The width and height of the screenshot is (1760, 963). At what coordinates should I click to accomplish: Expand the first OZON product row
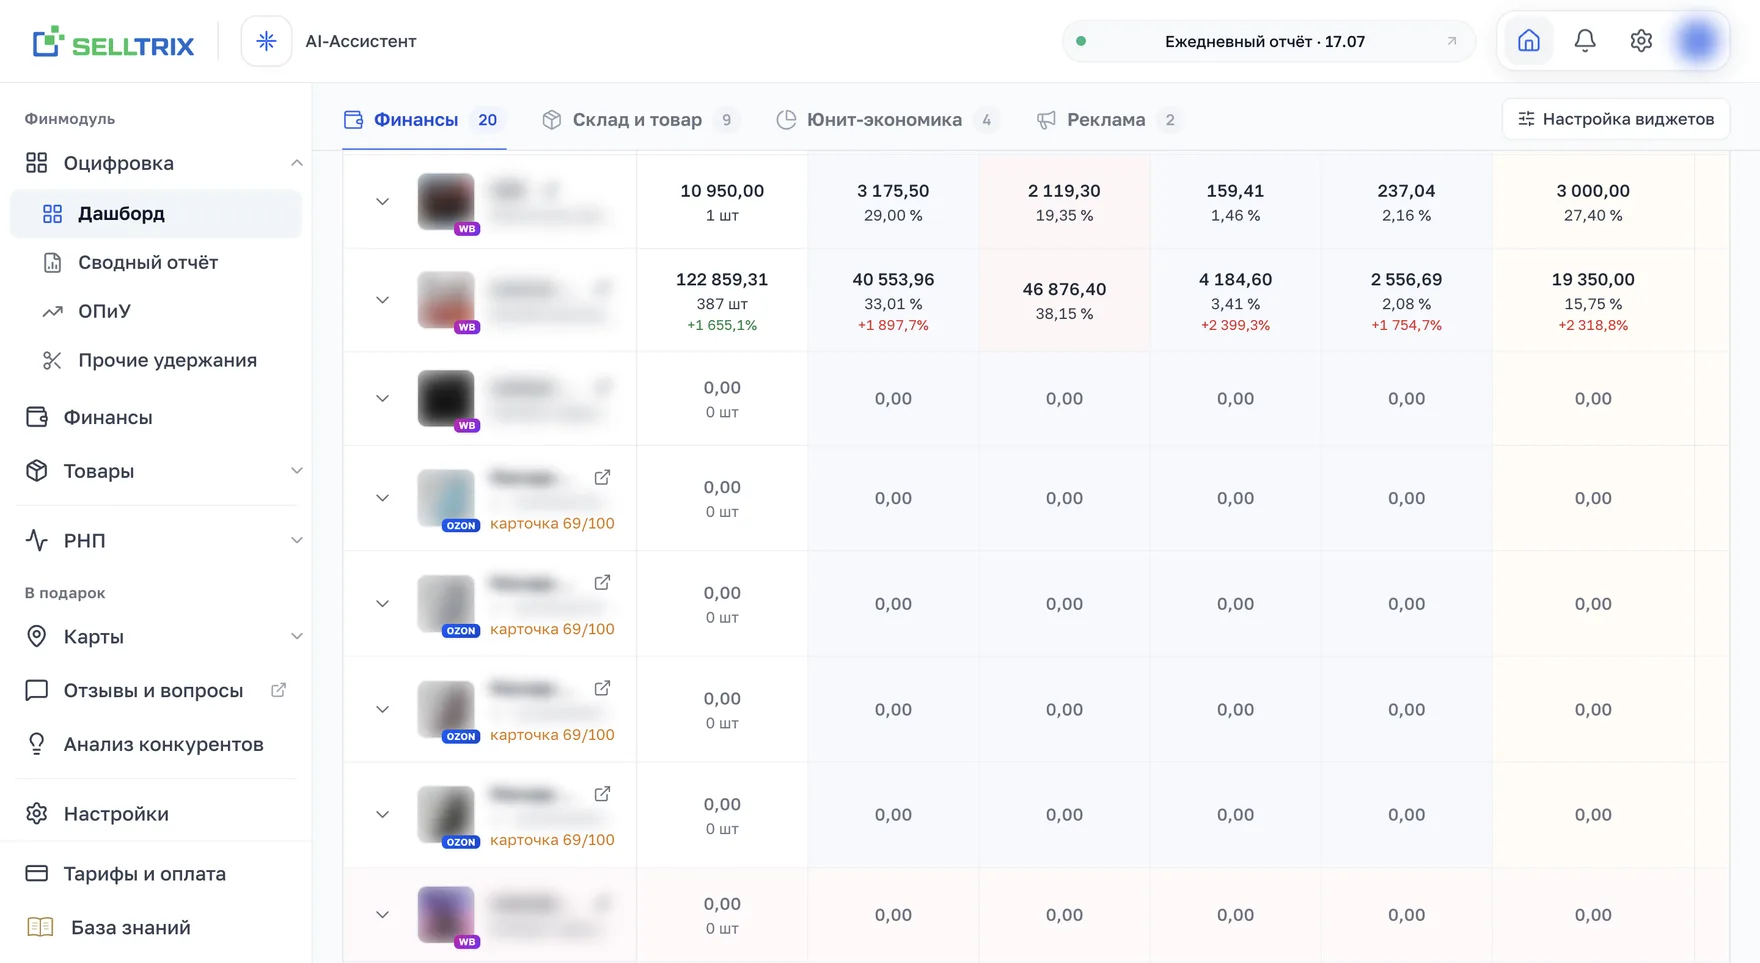point(382,498)
